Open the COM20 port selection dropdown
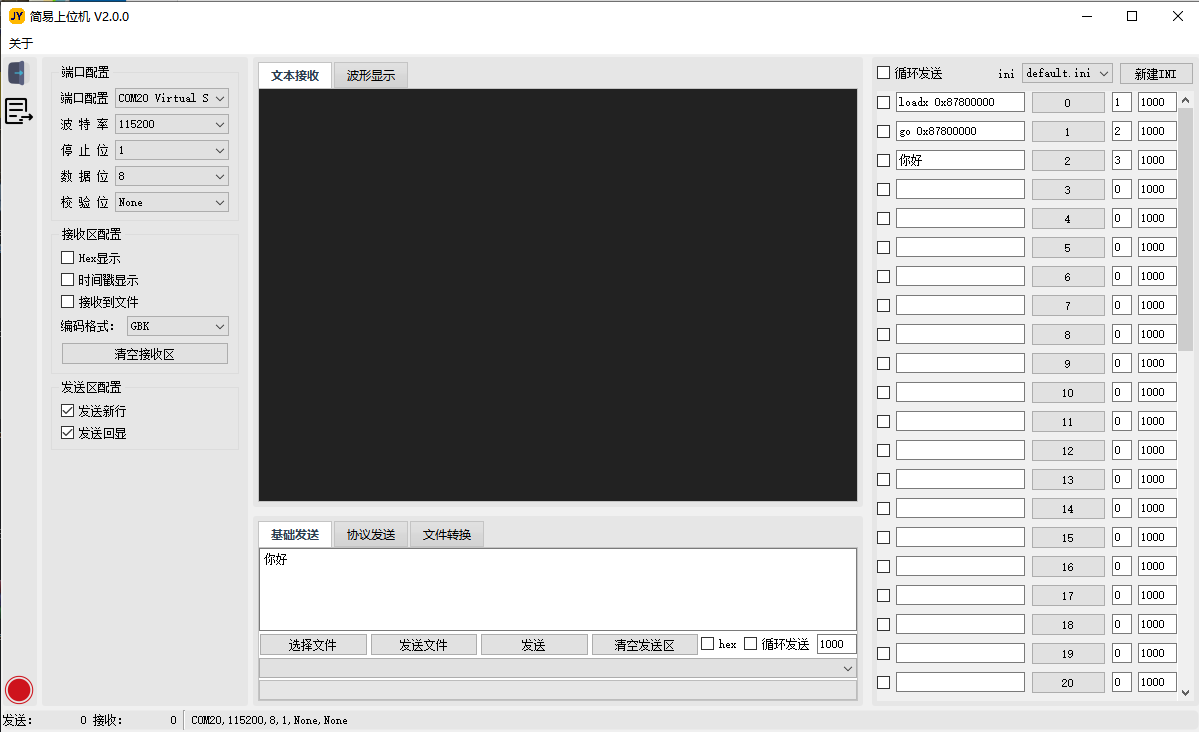 [x=170, y=98]
